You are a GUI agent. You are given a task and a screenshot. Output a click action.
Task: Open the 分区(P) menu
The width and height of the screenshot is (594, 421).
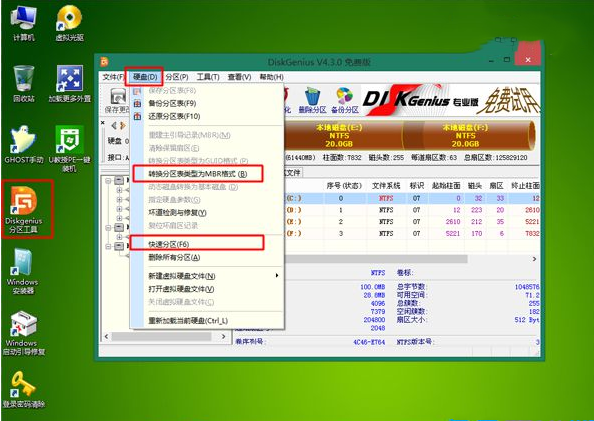pos(177,77)
